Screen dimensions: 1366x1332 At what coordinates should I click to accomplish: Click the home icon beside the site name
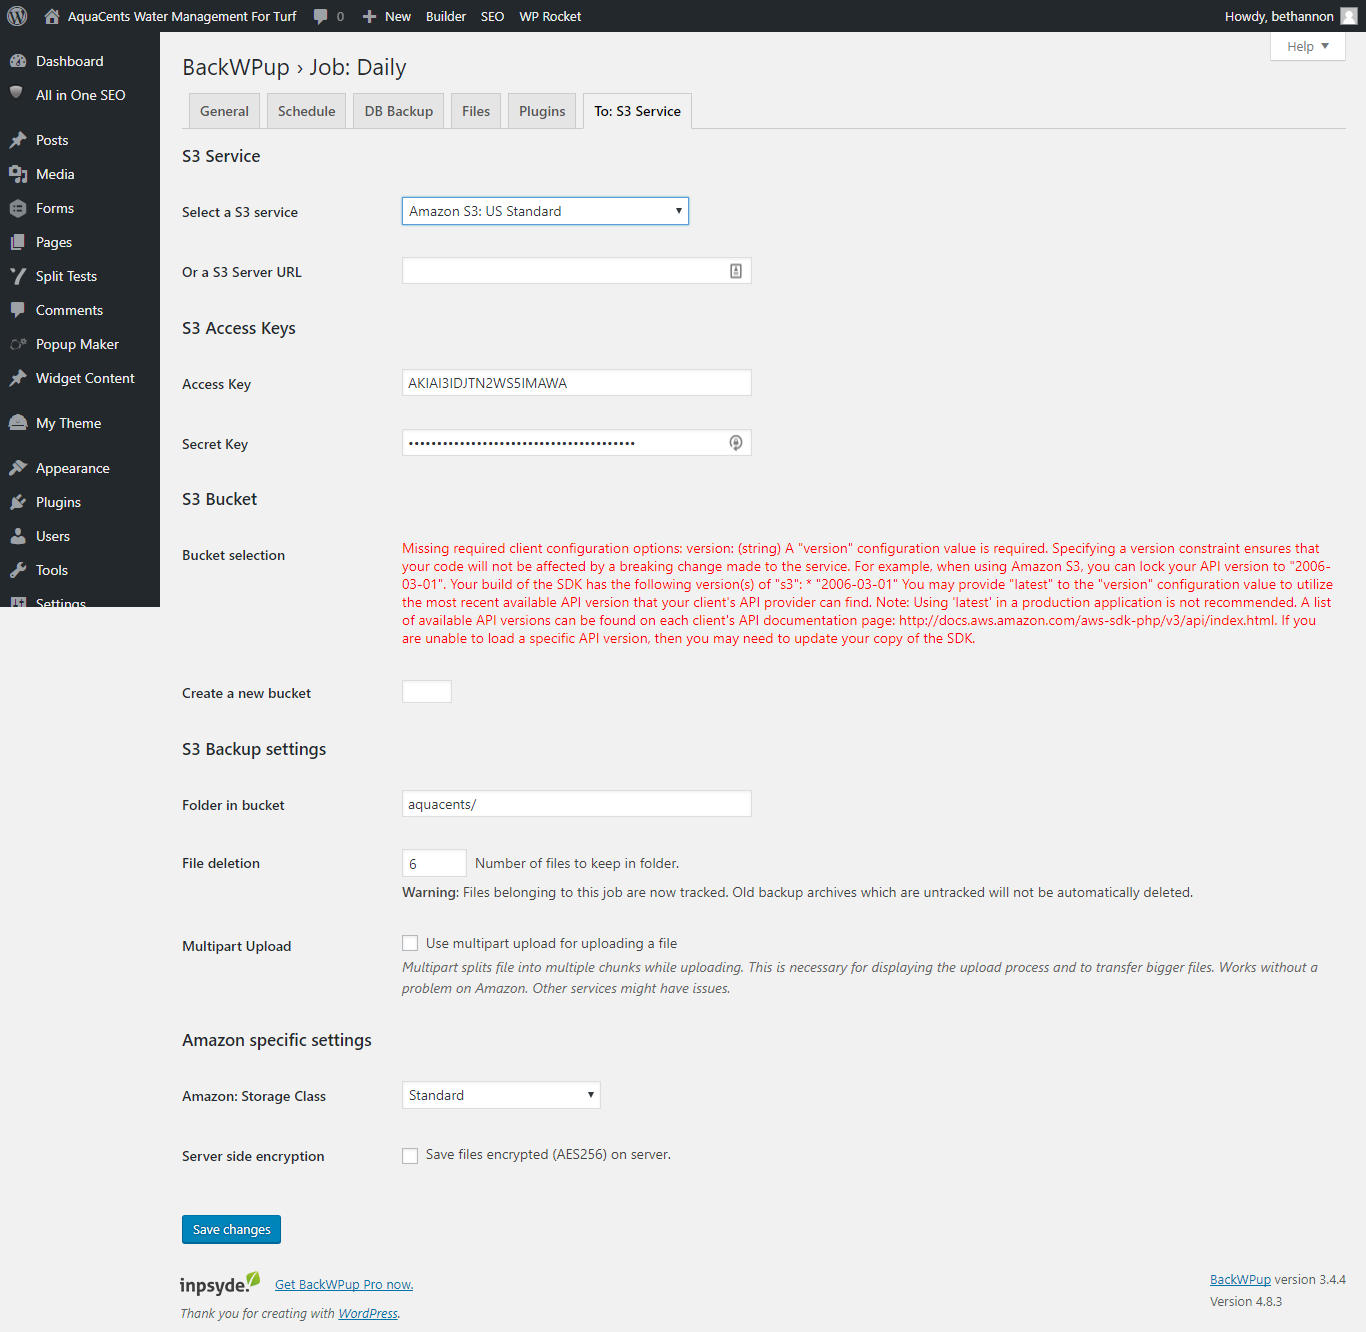(52, 16)
